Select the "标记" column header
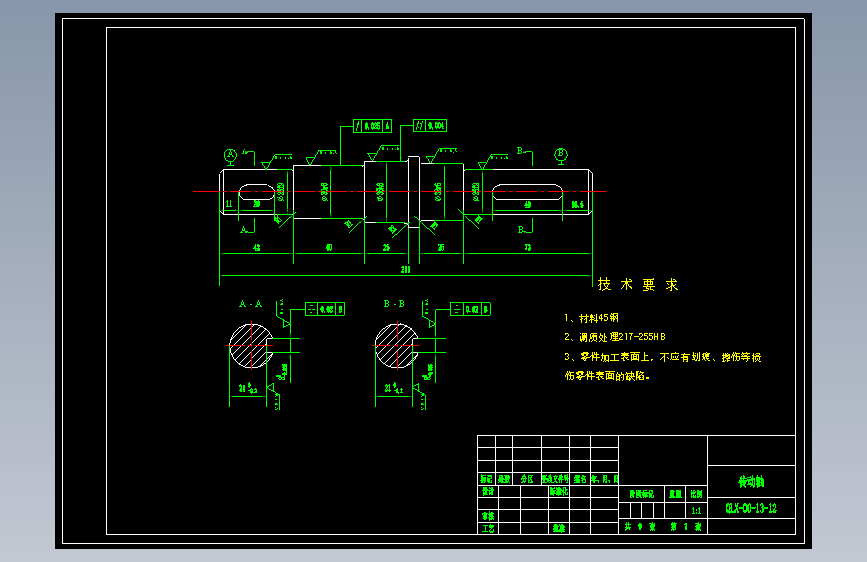The width and height of the screenshot is (867, 562). [x=487, y=479]
